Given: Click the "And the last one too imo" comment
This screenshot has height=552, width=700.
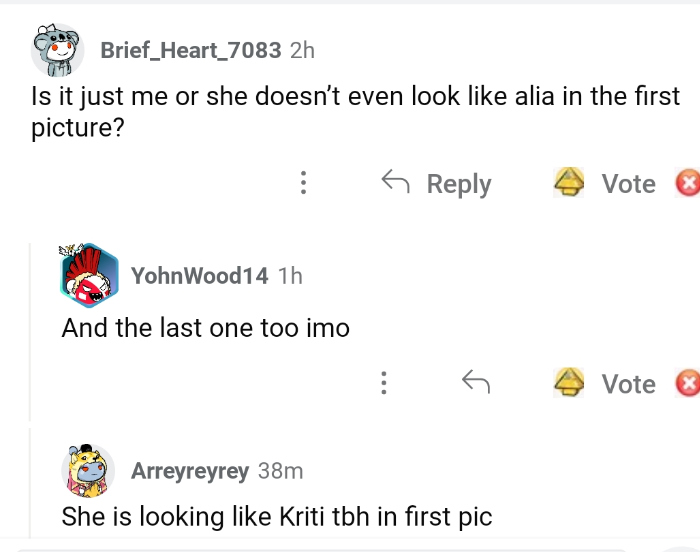Looking at the screenshot, I should (x=205, y=327).
